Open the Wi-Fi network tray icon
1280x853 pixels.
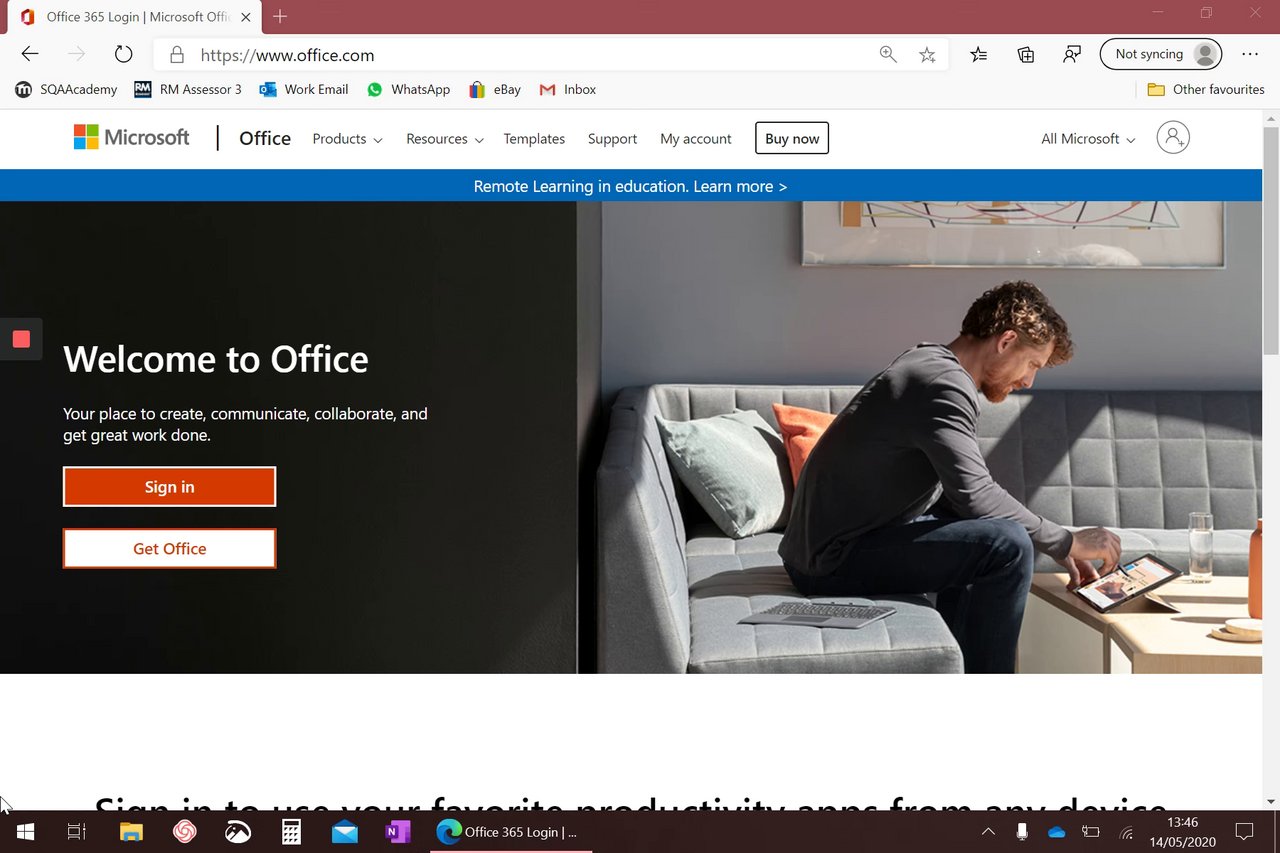pyautogui.click(x=1126, y=831)
